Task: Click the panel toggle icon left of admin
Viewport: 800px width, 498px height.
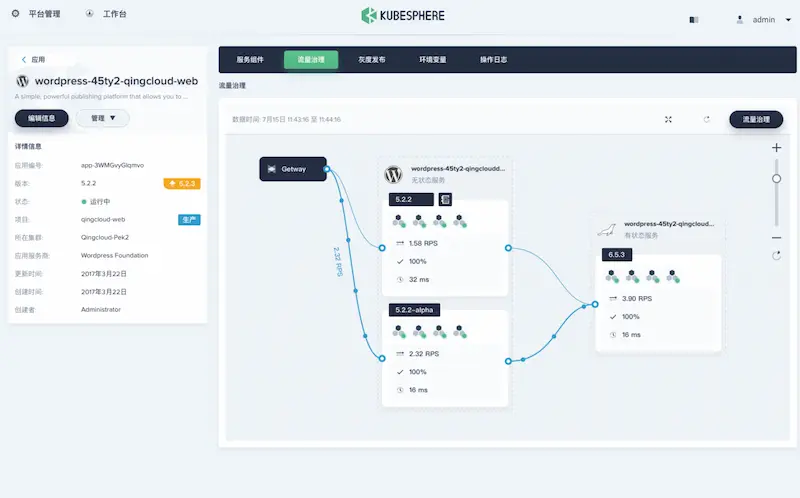Action: (693, 20)
